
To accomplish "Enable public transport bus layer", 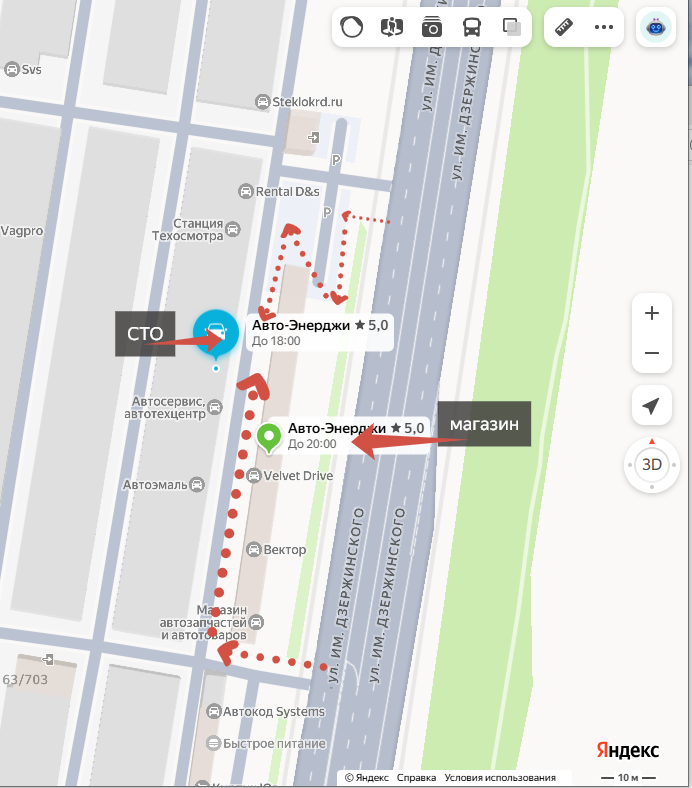I will pos(471,27).
